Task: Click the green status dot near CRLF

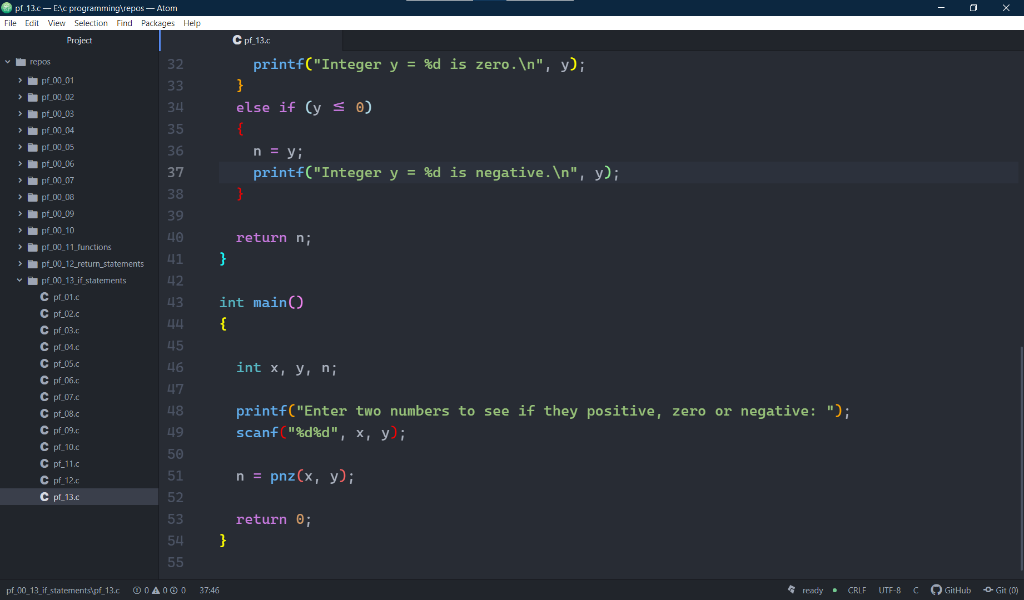Action: tap(835, 590)
